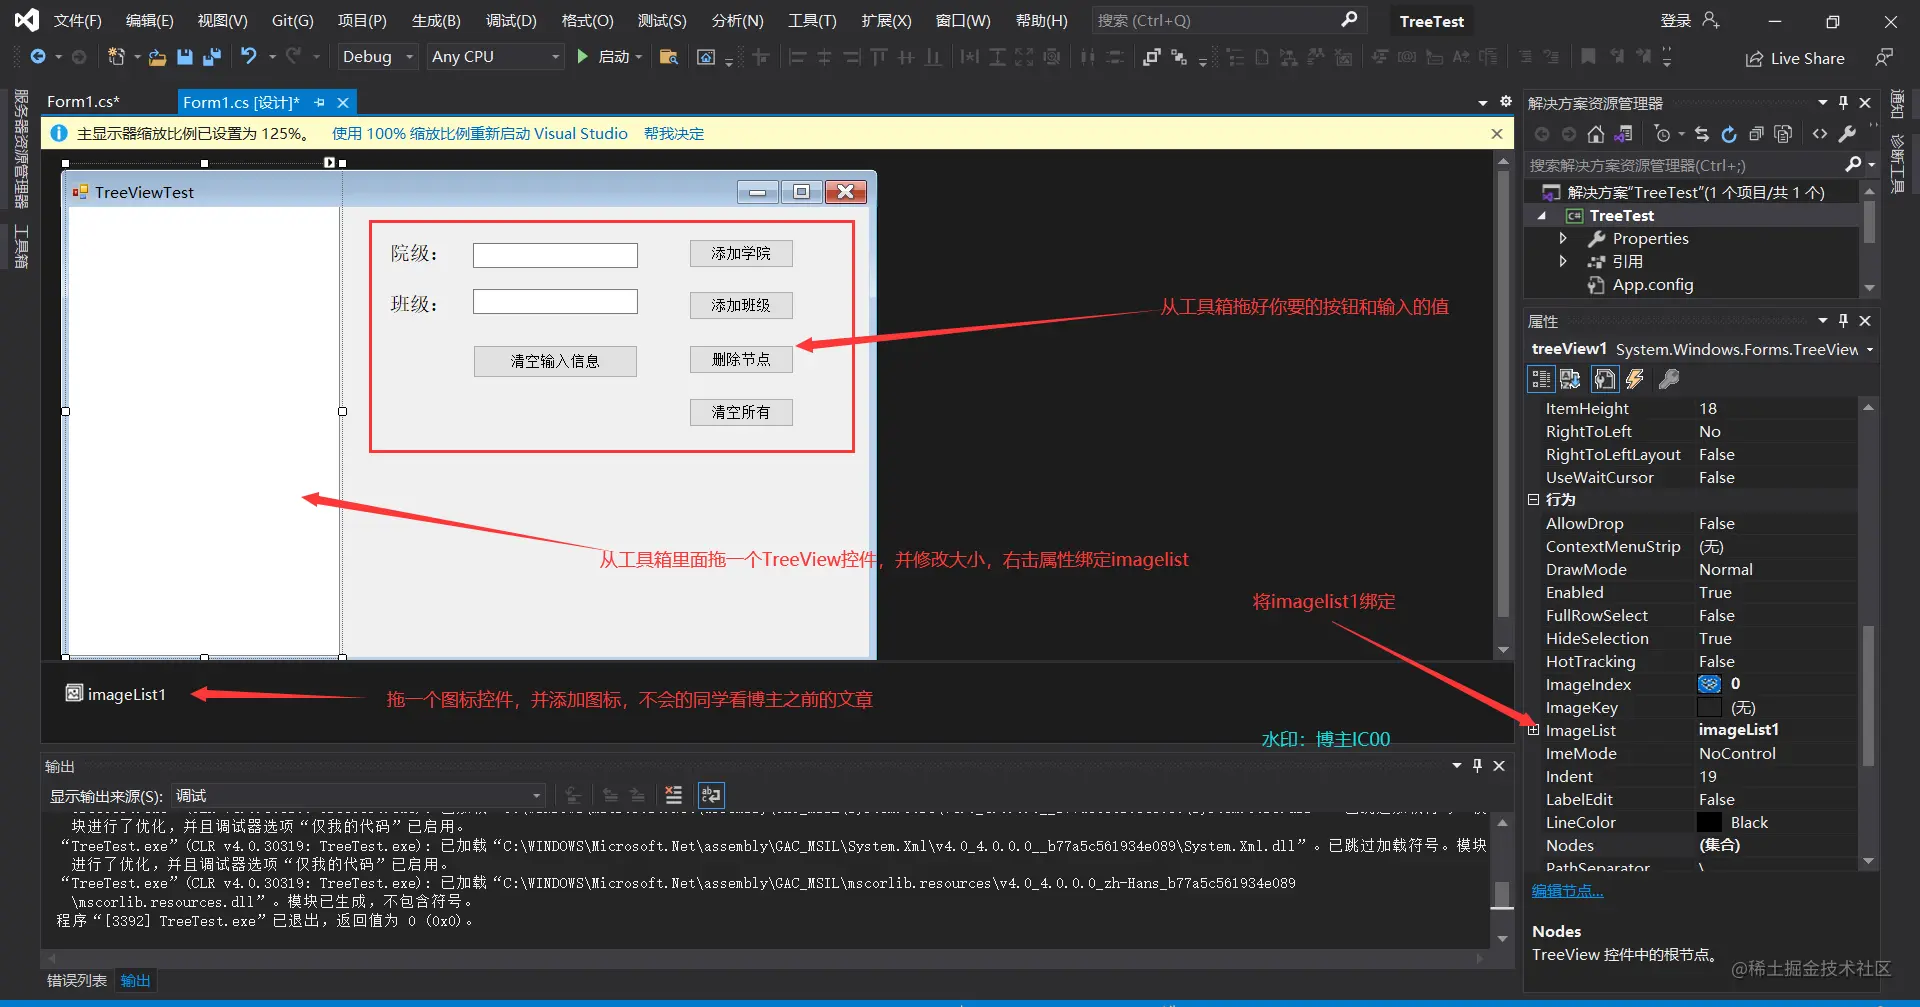Toggle the Categorized view in Properties

[x=1541, y=379]
